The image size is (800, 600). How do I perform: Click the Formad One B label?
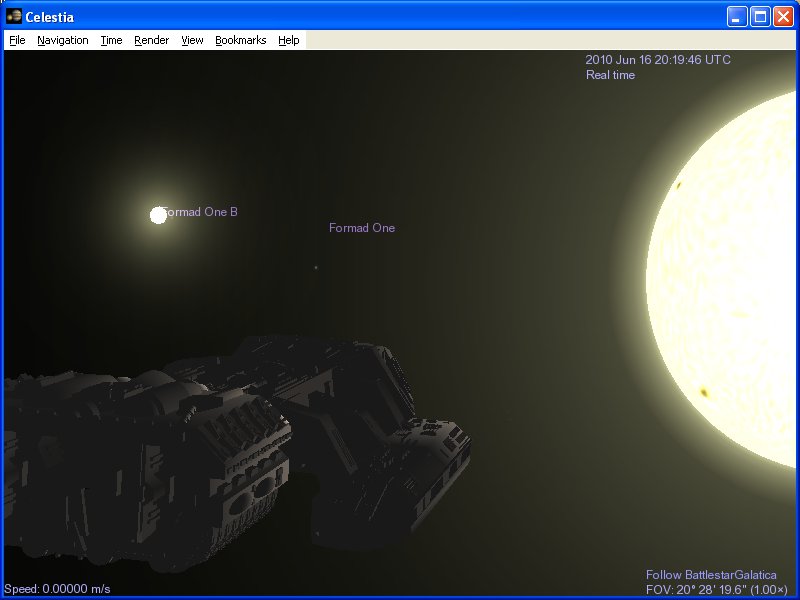(199, 212)
